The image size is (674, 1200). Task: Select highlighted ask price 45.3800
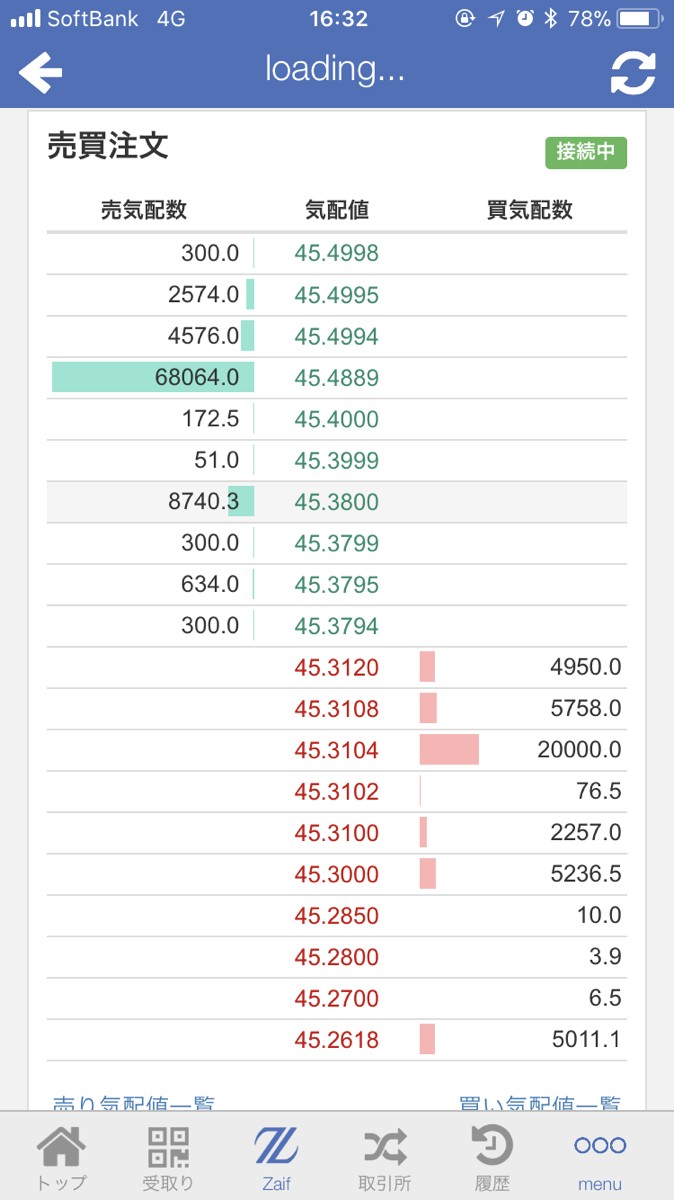(336, 502)
